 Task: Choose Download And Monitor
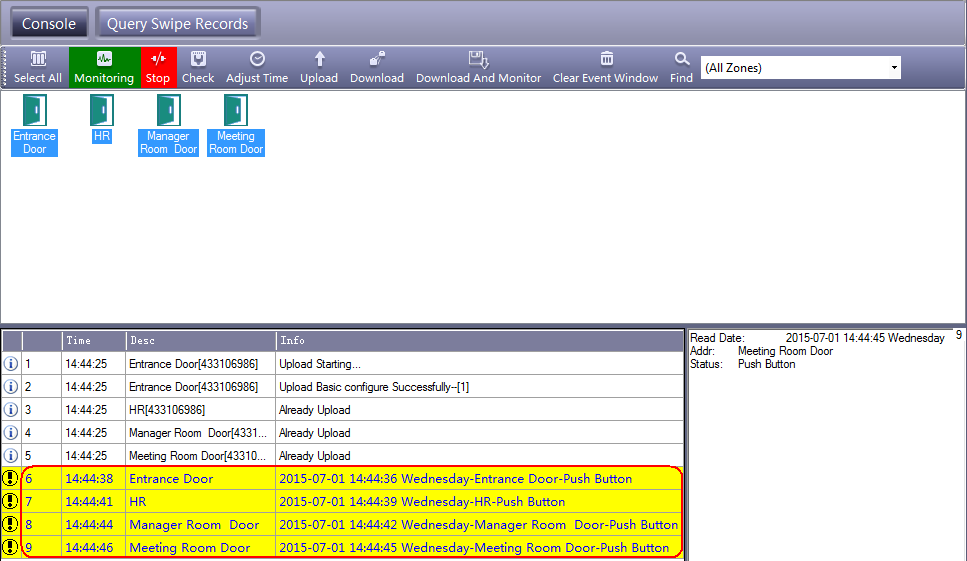(x=478, y=67)
